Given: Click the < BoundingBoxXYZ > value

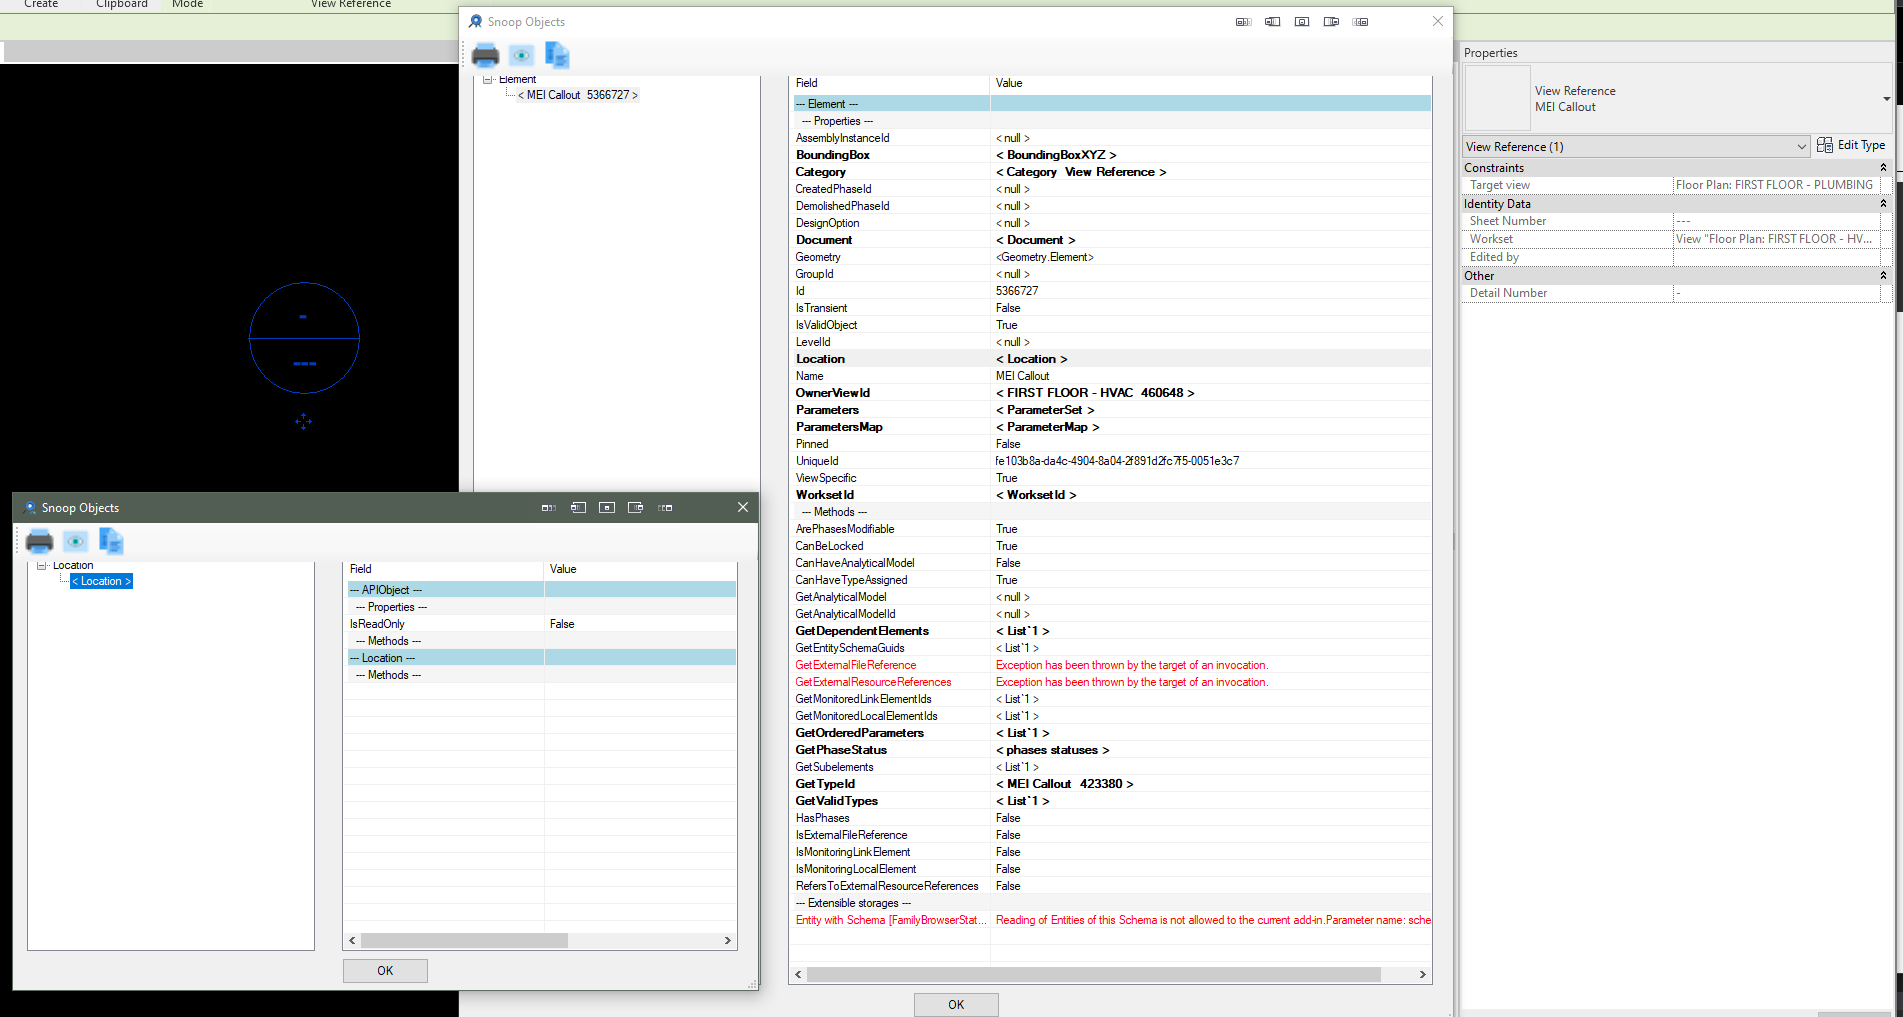Looking at the screenshot, I should (x=1056, y=155).
